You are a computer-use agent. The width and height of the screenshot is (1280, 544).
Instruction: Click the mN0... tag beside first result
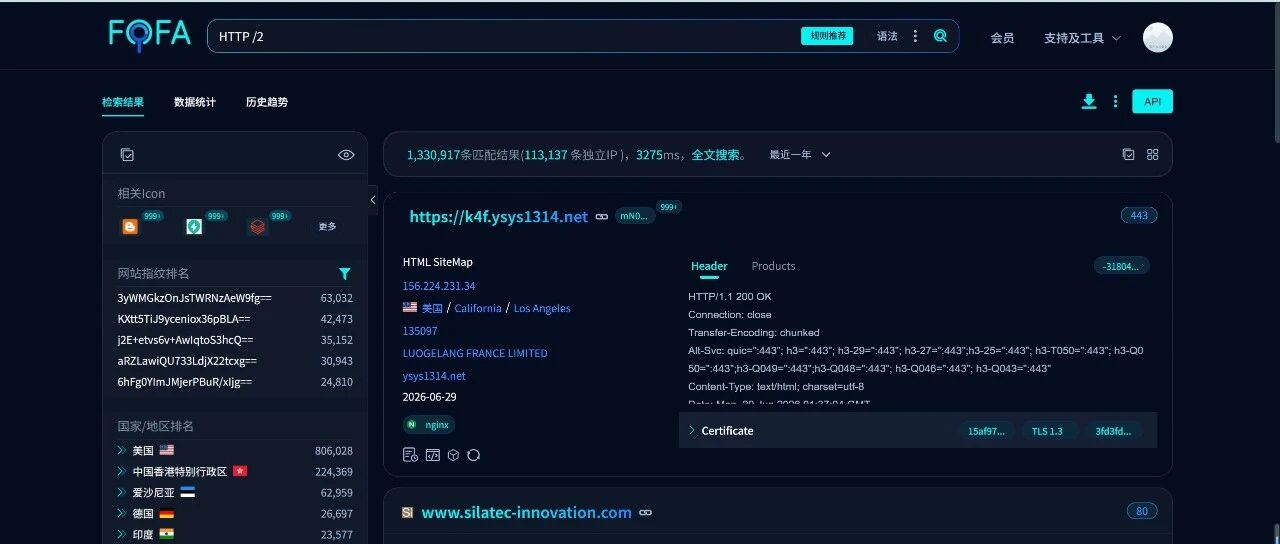pyautogui.click(x=634, y=216)
